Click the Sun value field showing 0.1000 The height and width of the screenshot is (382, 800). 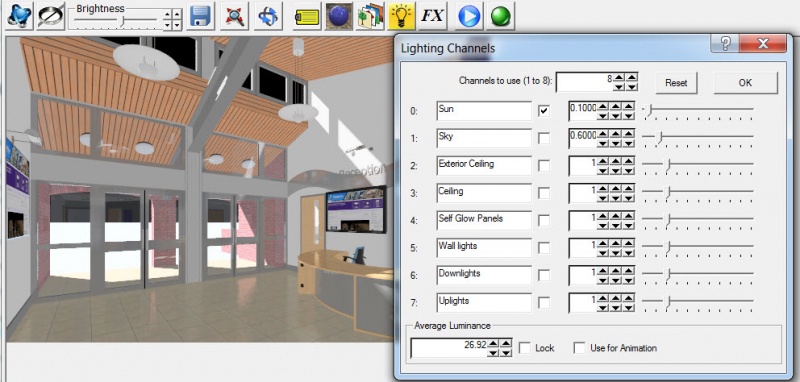click(x=583, y=111)
